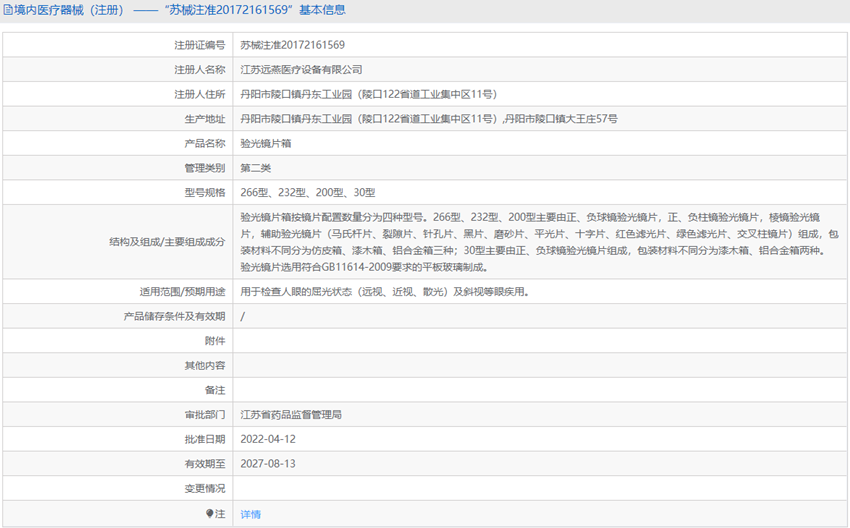Image resolution: width=850 pixels, height=528 pixels.
Task: Select the 批准日期 label
Action: tap(204, 439)
